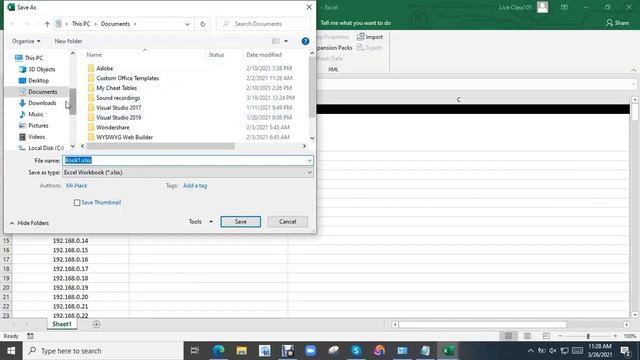Collapse the Excel ribbon chevron
Viewport: 640px width, 360px height.
[633, 70]
